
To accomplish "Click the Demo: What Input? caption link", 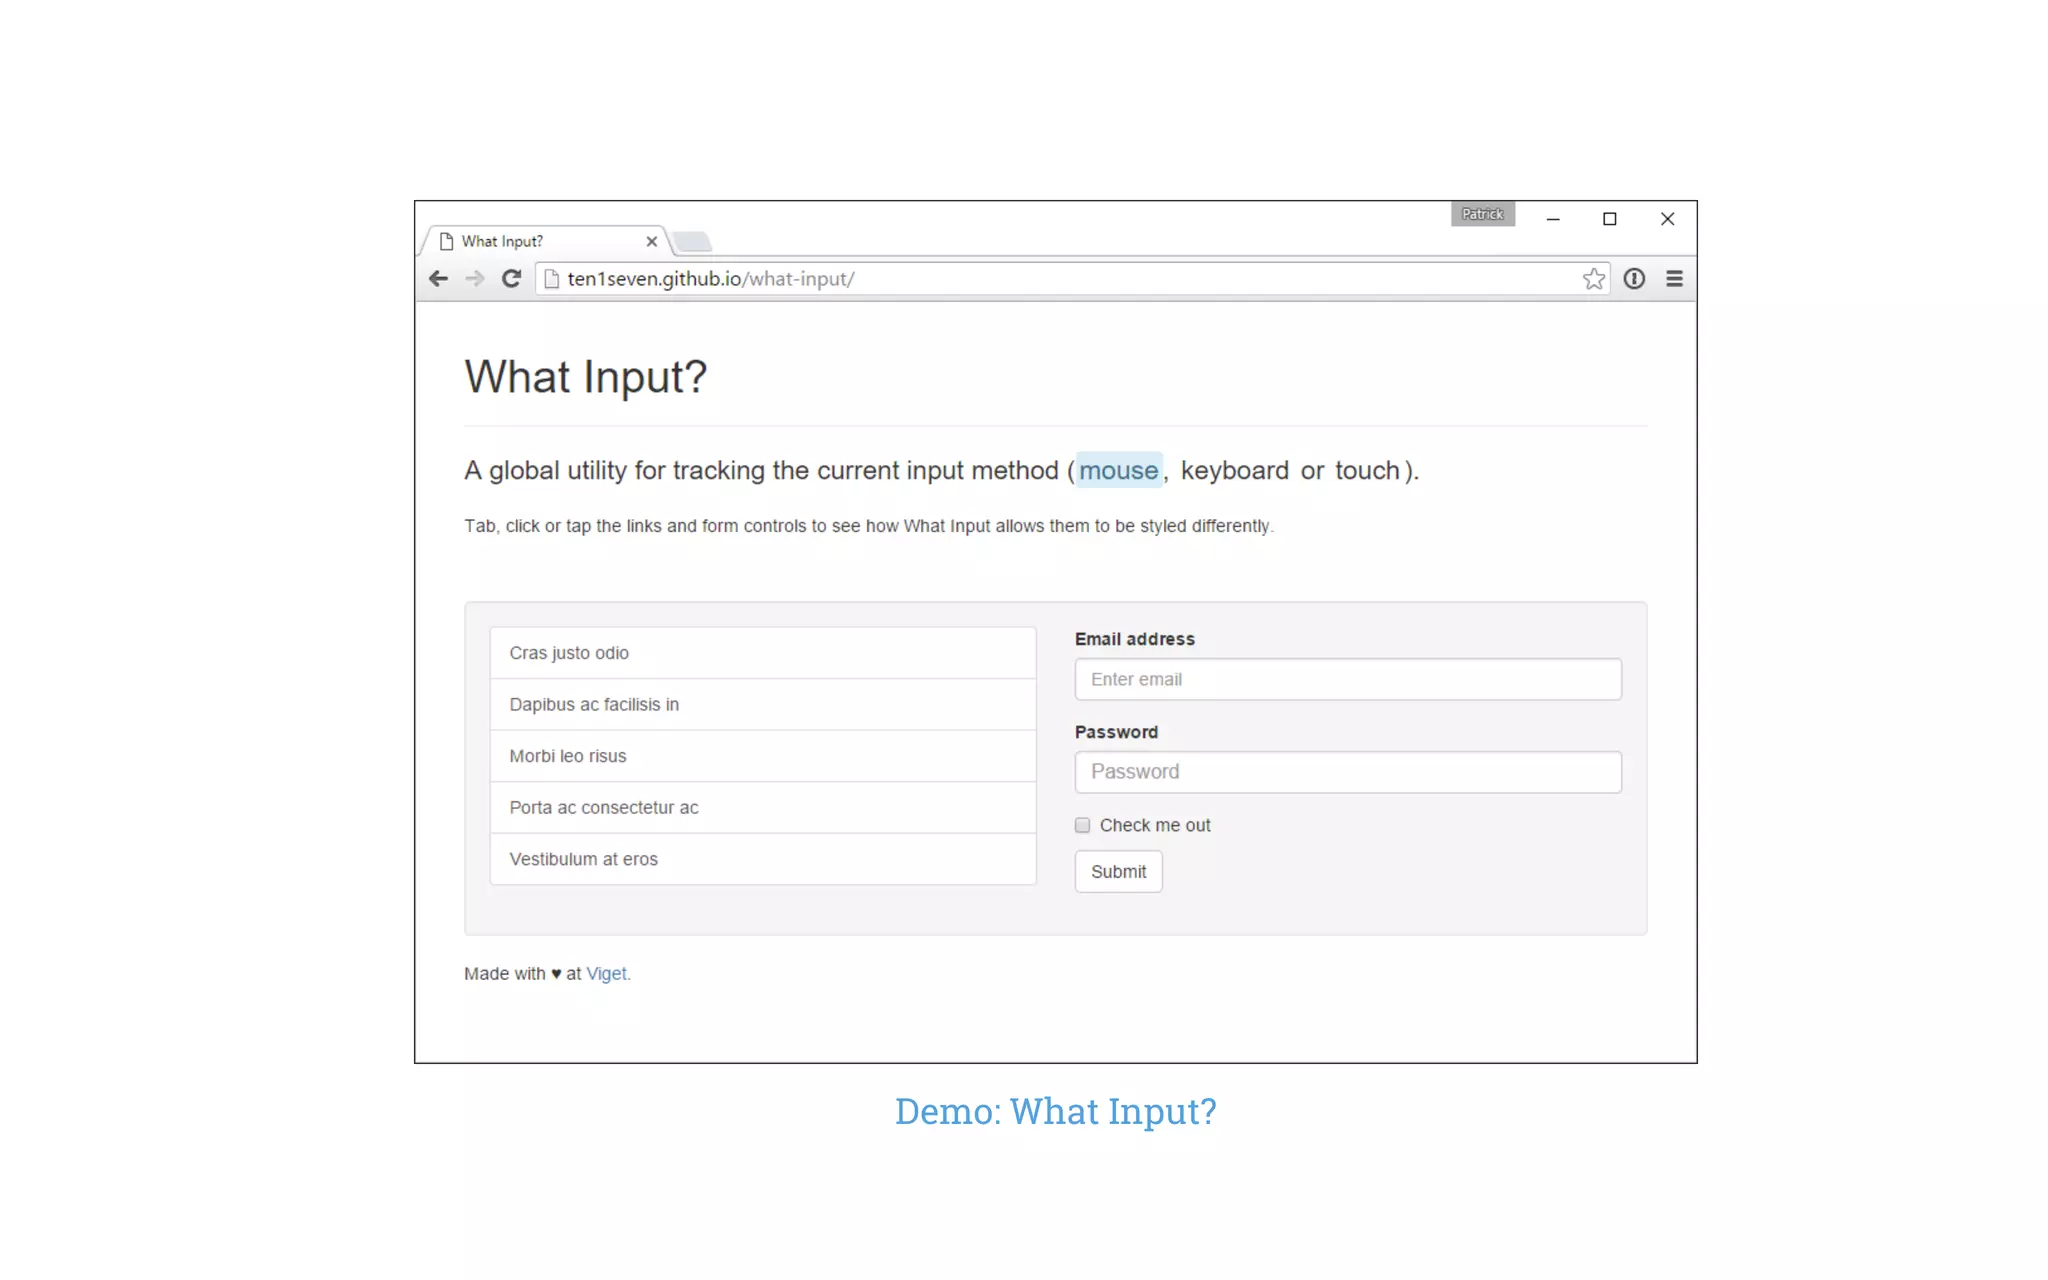I will (1055, 1111).
